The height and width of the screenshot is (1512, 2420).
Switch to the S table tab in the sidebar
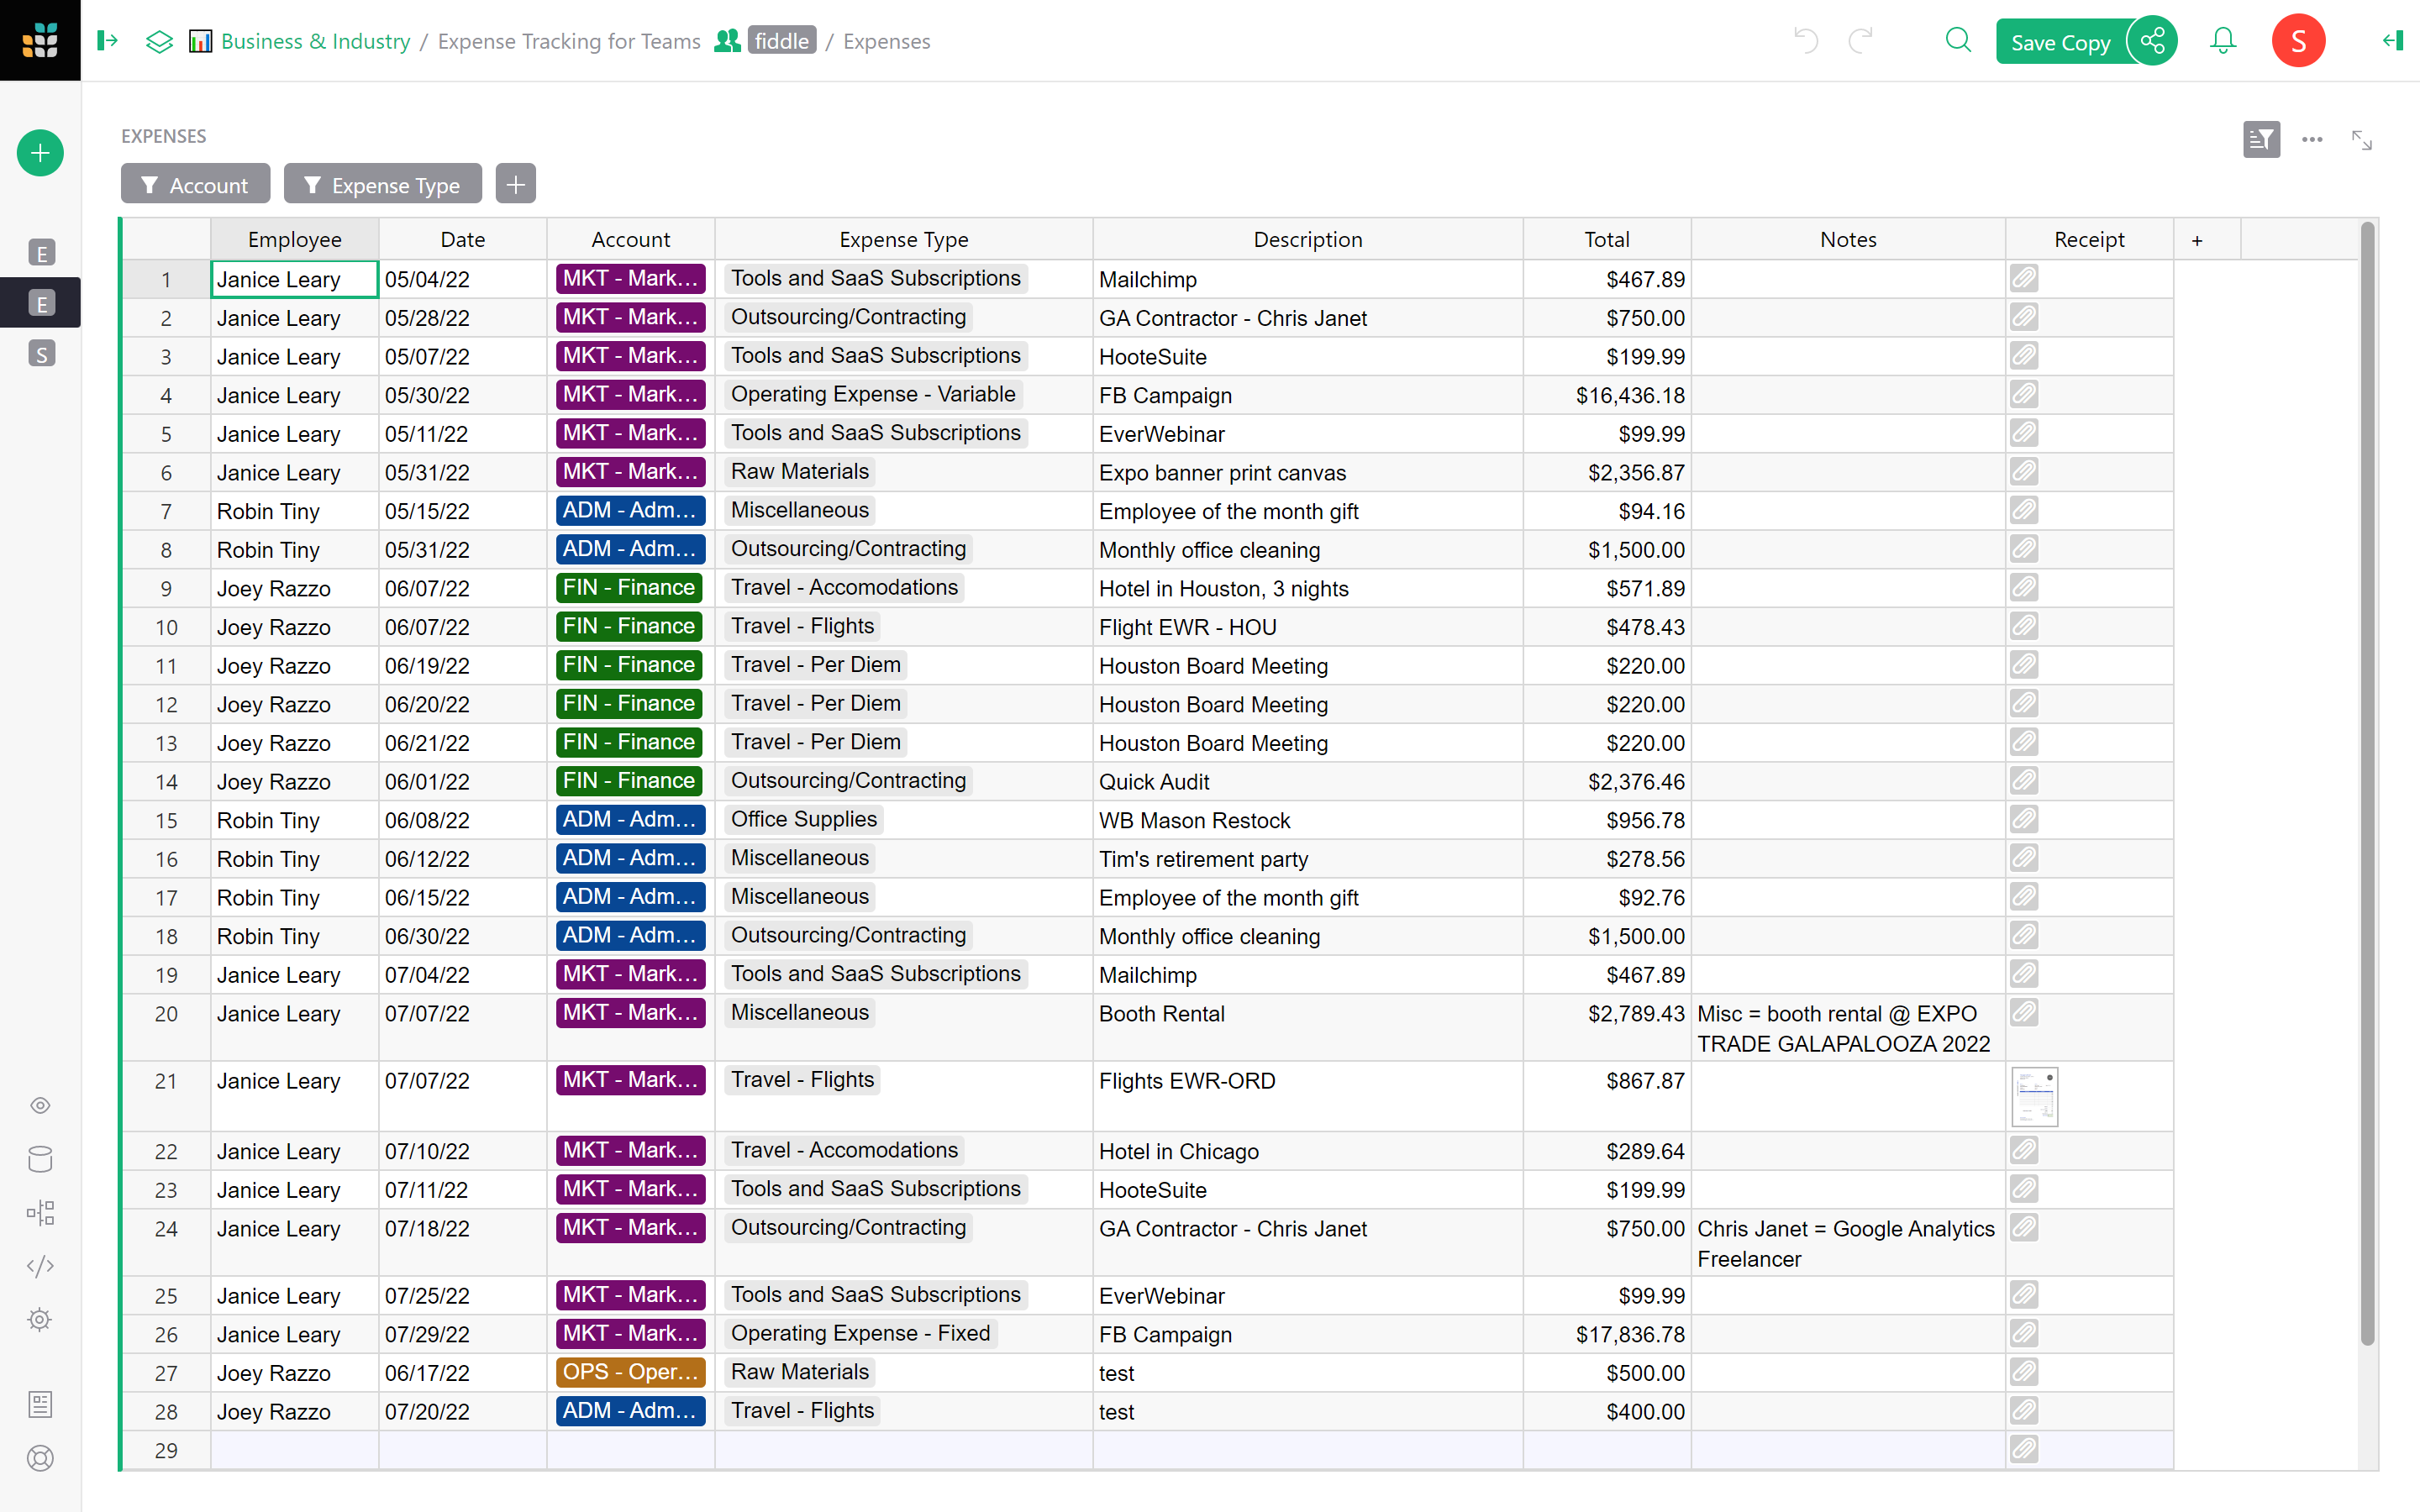click(40, 353)
